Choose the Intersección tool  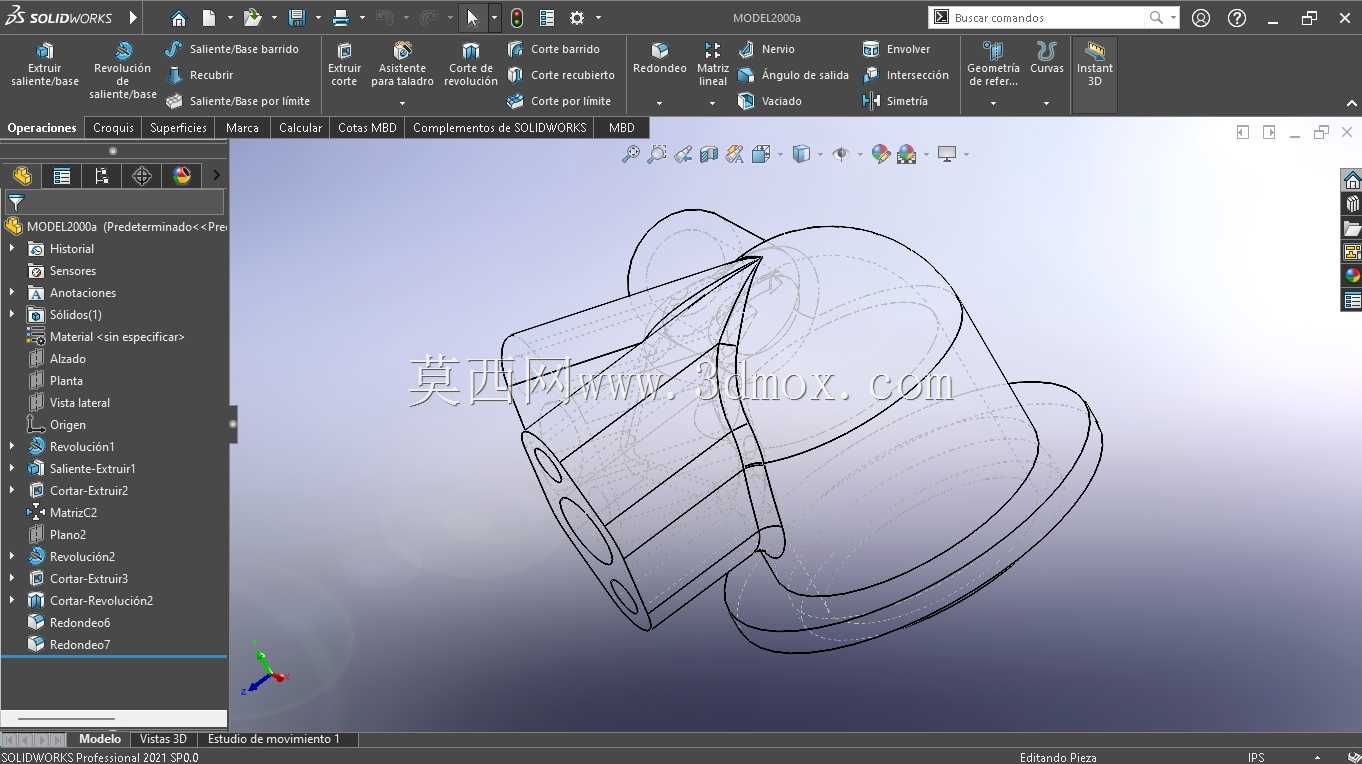click(x=905, y=75)
